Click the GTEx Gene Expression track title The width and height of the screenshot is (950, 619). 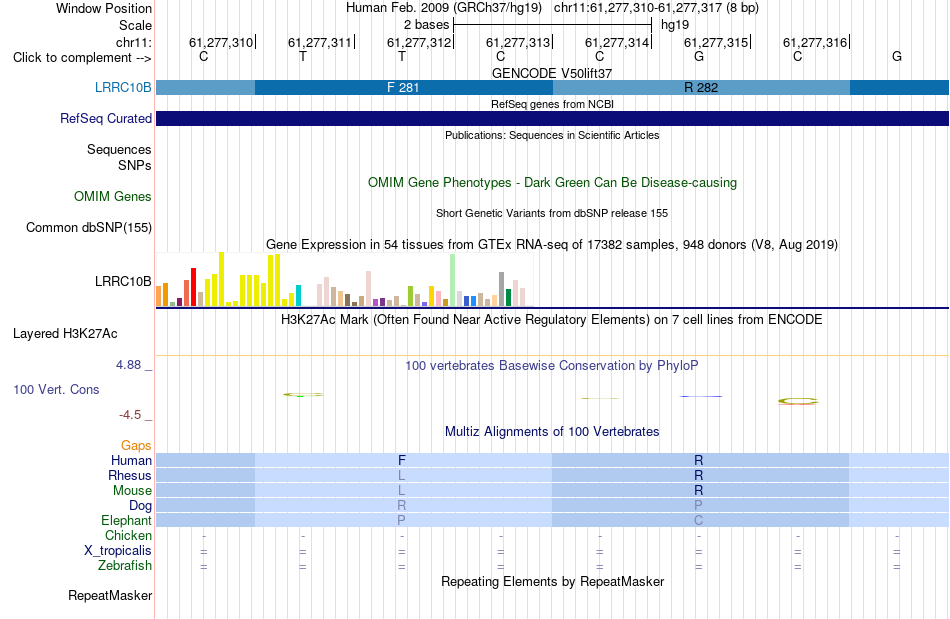click(552, 245)
